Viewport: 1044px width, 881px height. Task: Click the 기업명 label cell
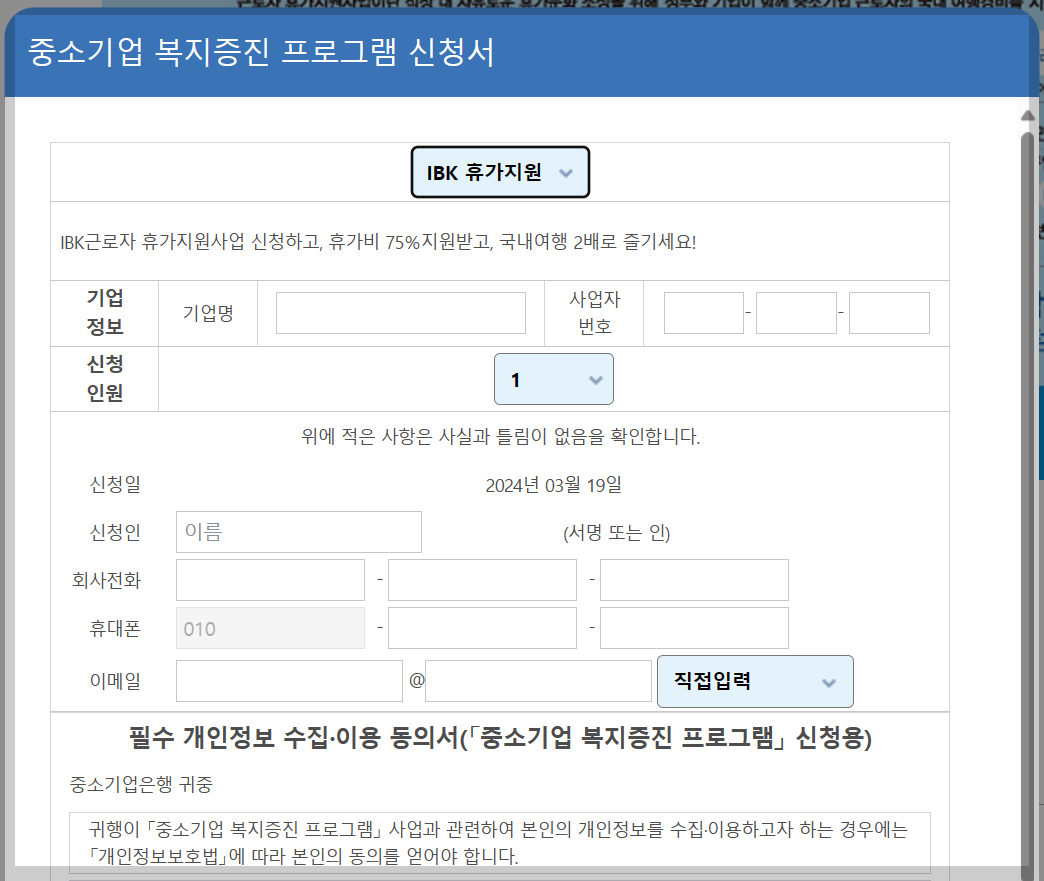point(208,313)
